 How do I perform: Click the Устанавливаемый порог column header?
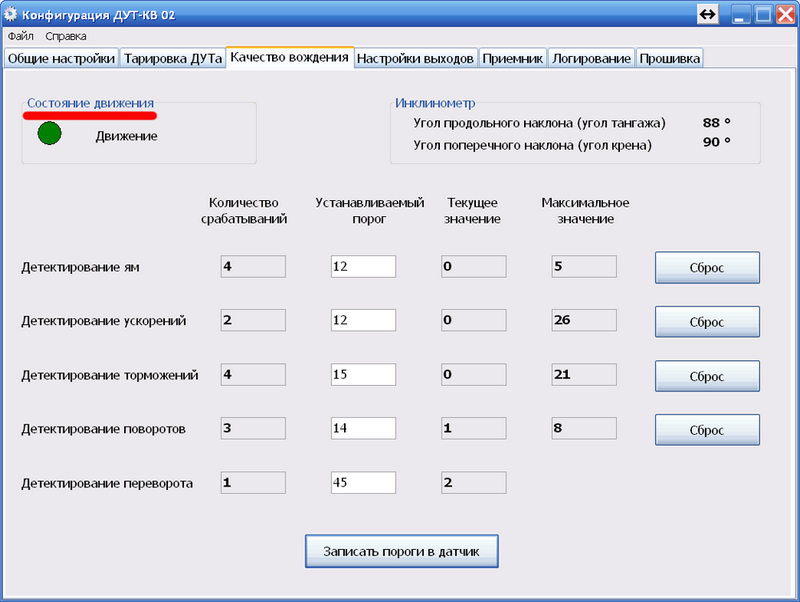(x=369, y=211)
